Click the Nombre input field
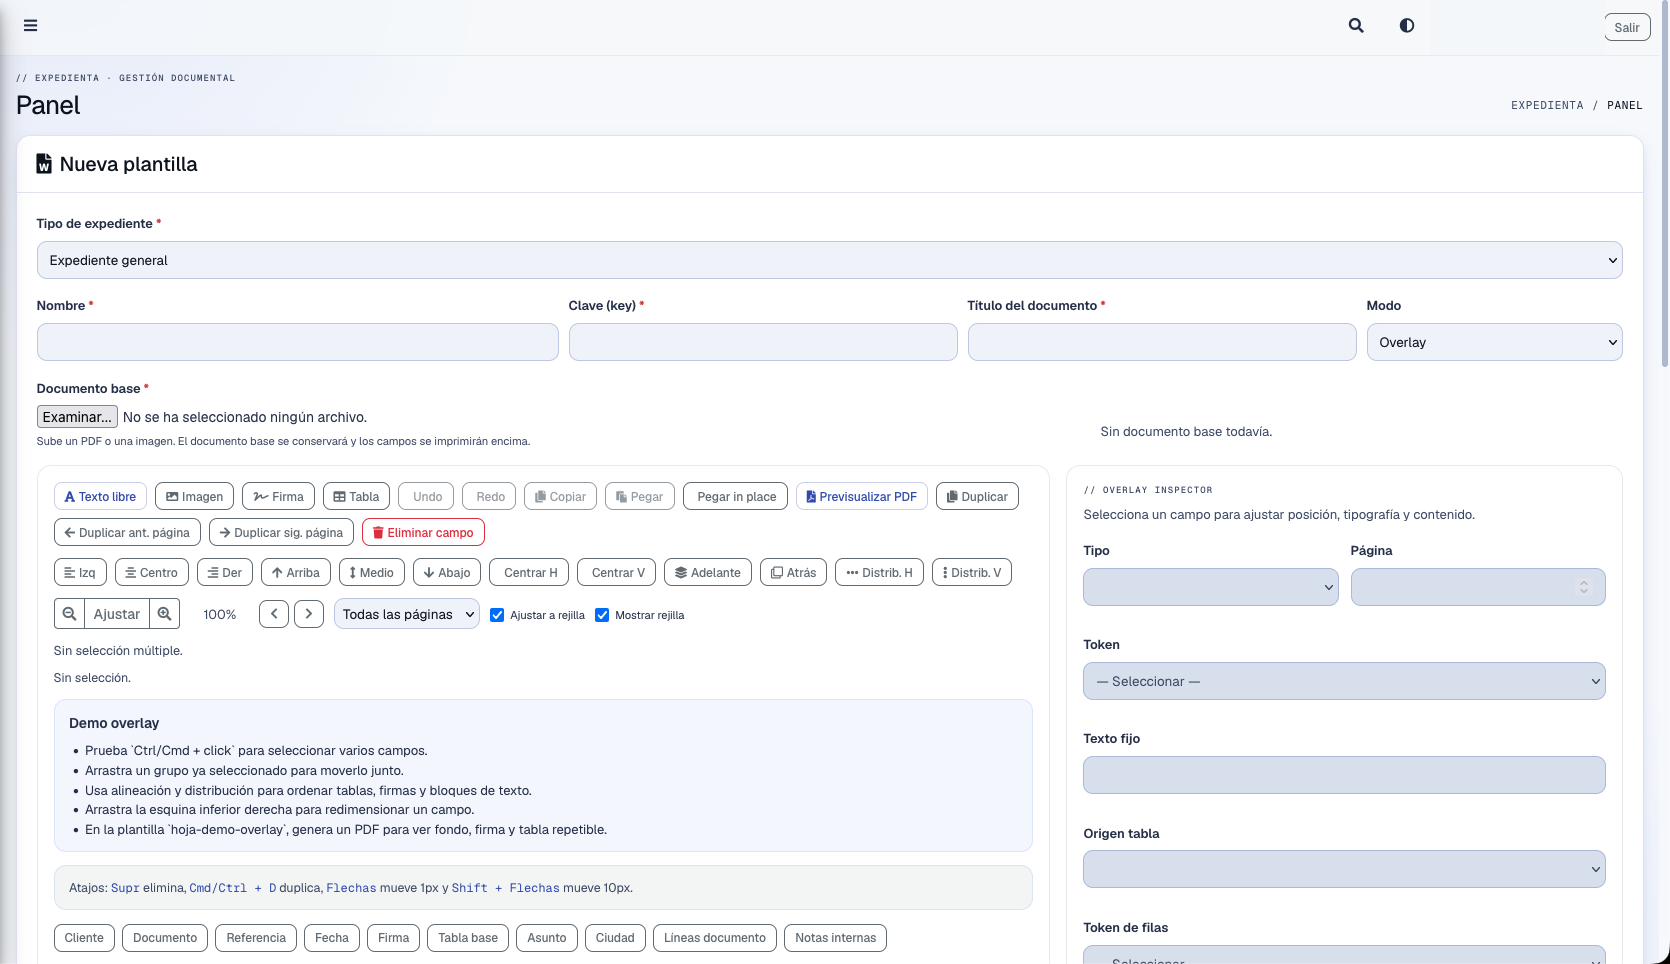The image size is (1670, 964). click(297, 342)
